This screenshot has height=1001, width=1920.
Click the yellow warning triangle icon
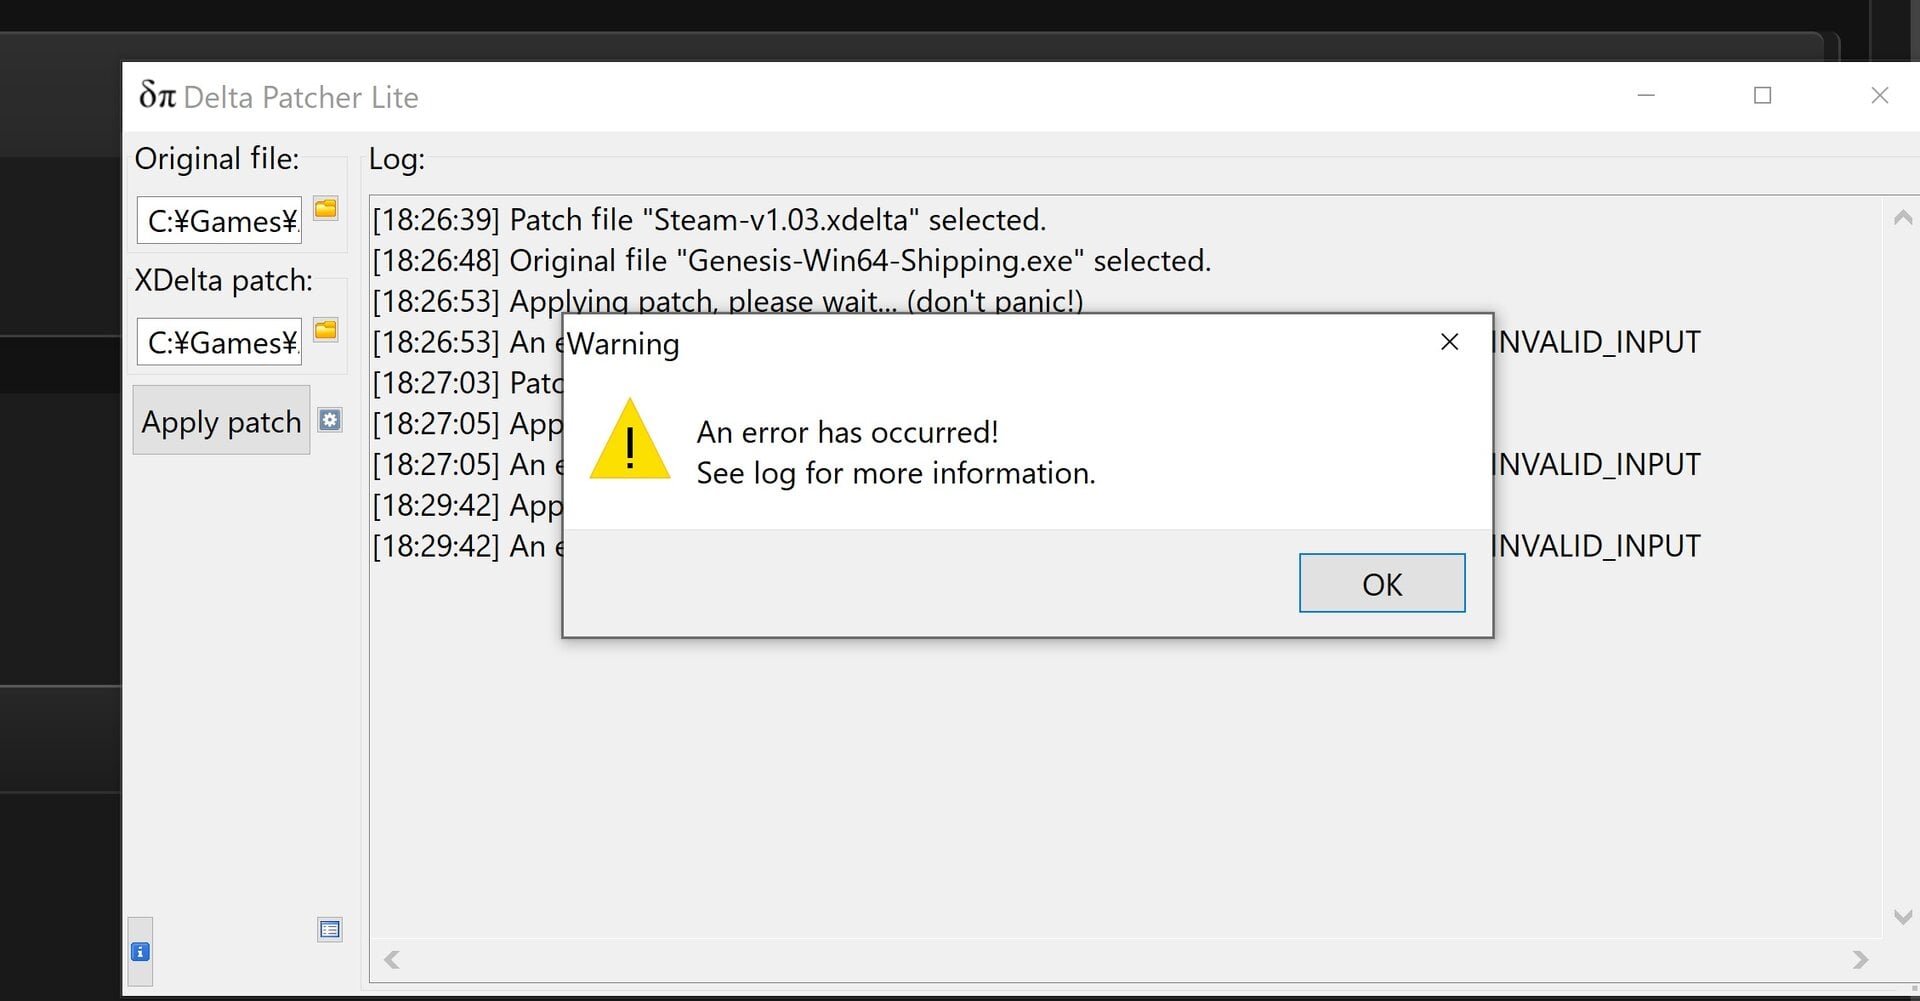click(x=630, y=440)
